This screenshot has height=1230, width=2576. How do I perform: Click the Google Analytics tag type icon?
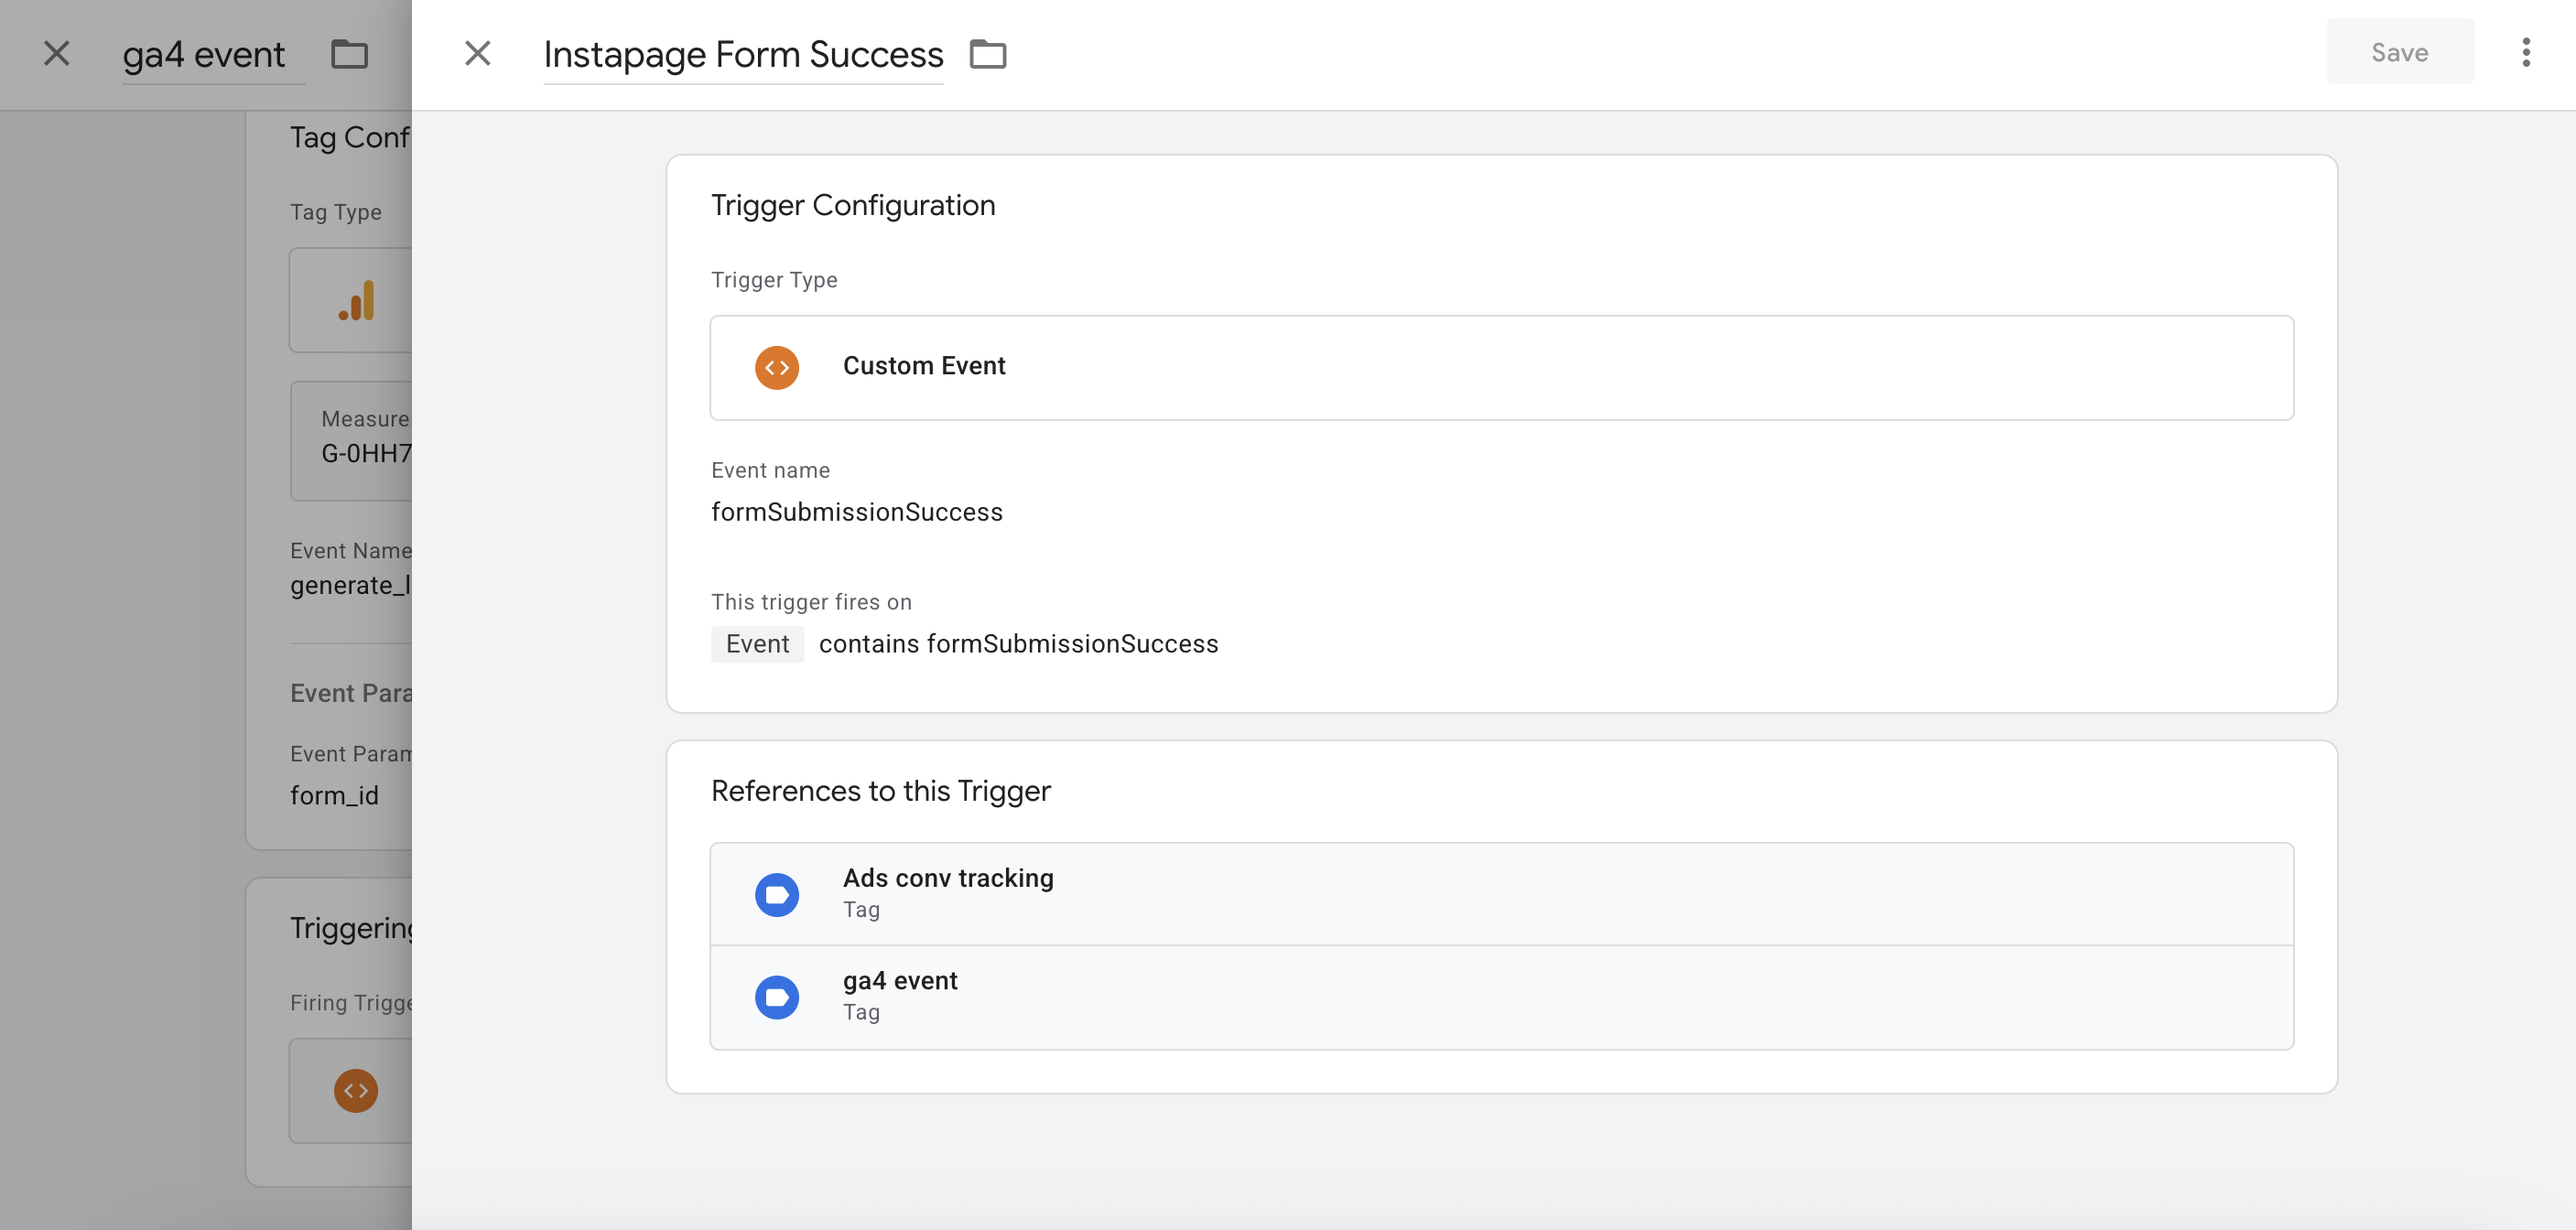coord(356,300)
